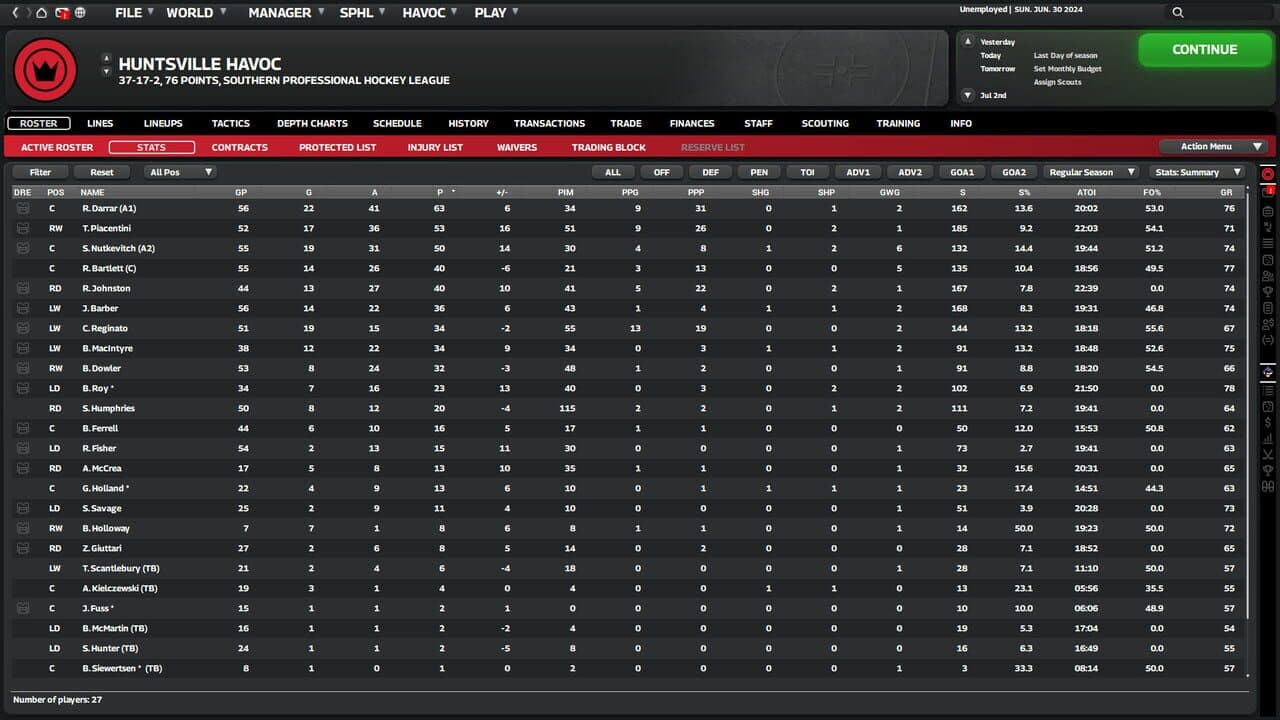Open the DEPTH CHARTS tab
Image resolution: width=1280 pixels, height=720 pixels.
pos(313,124)
